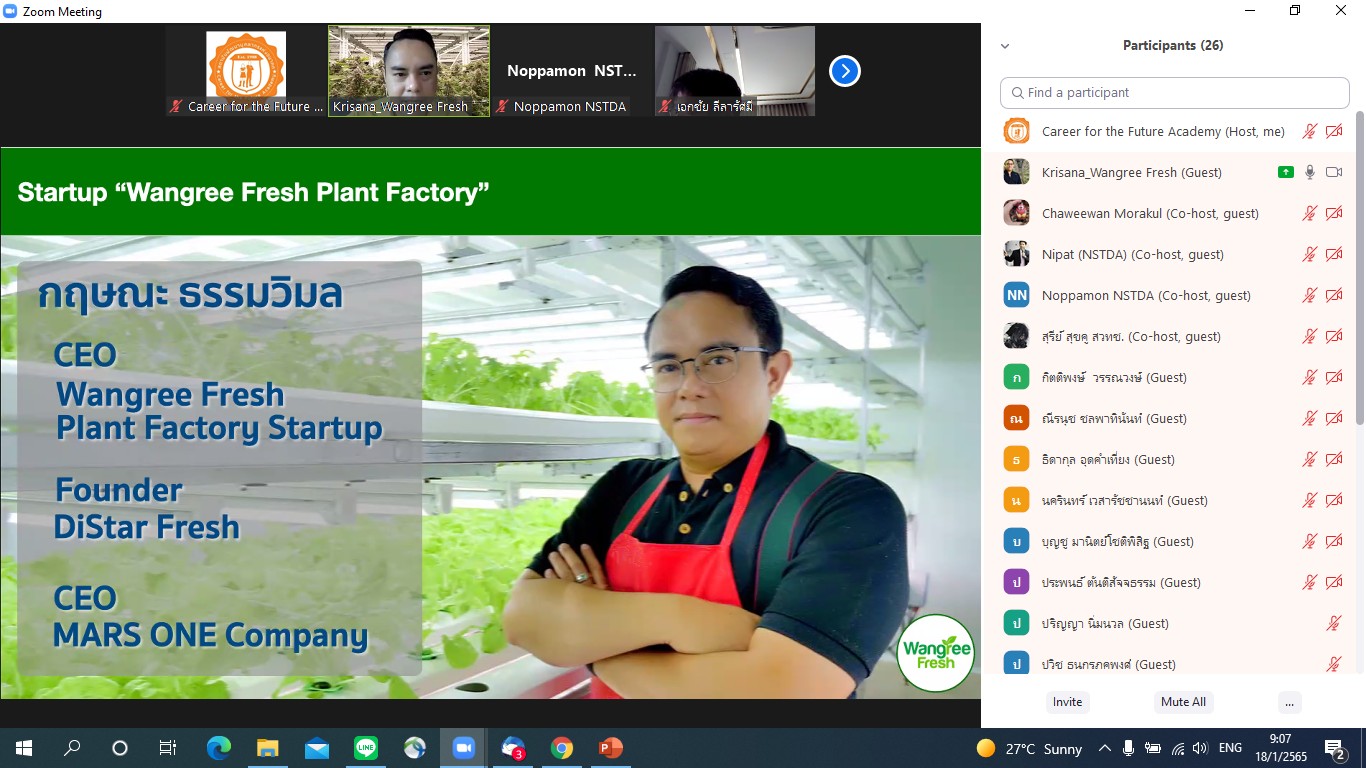Screen dimensions: 1366x768
Task: Open the more options (...) button in Participants
Action: [x=1289, y=702]
